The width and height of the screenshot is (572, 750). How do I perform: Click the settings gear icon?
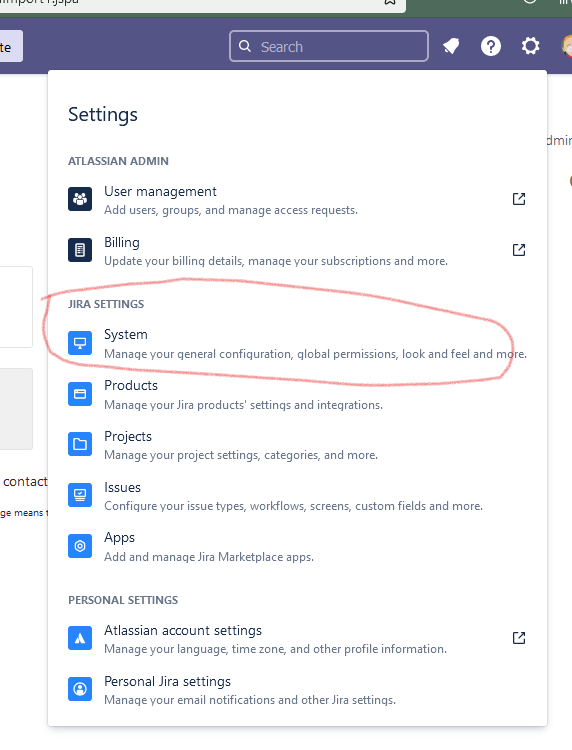[530, 46]
